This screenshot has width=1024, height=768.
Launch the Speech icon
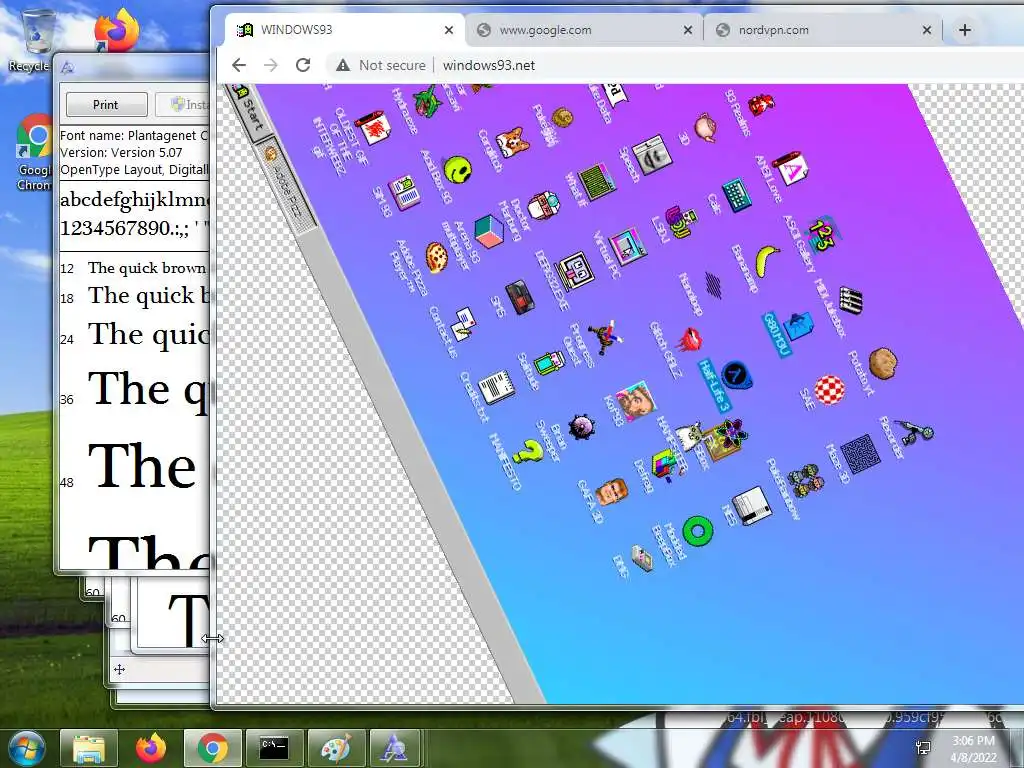point(652,155)
